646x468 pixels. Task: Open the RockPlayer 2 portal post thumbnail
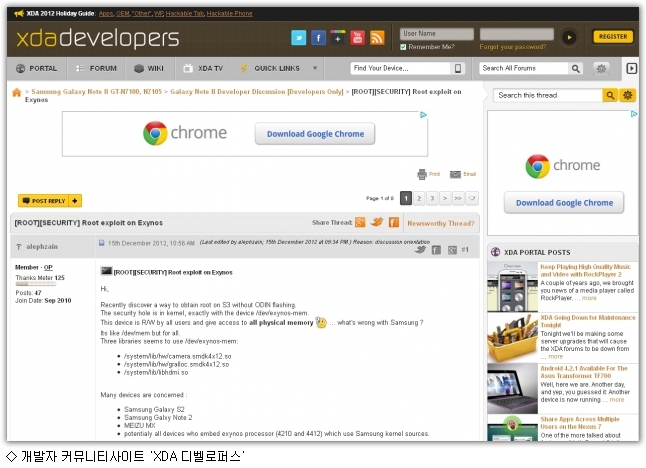(513, 287)
